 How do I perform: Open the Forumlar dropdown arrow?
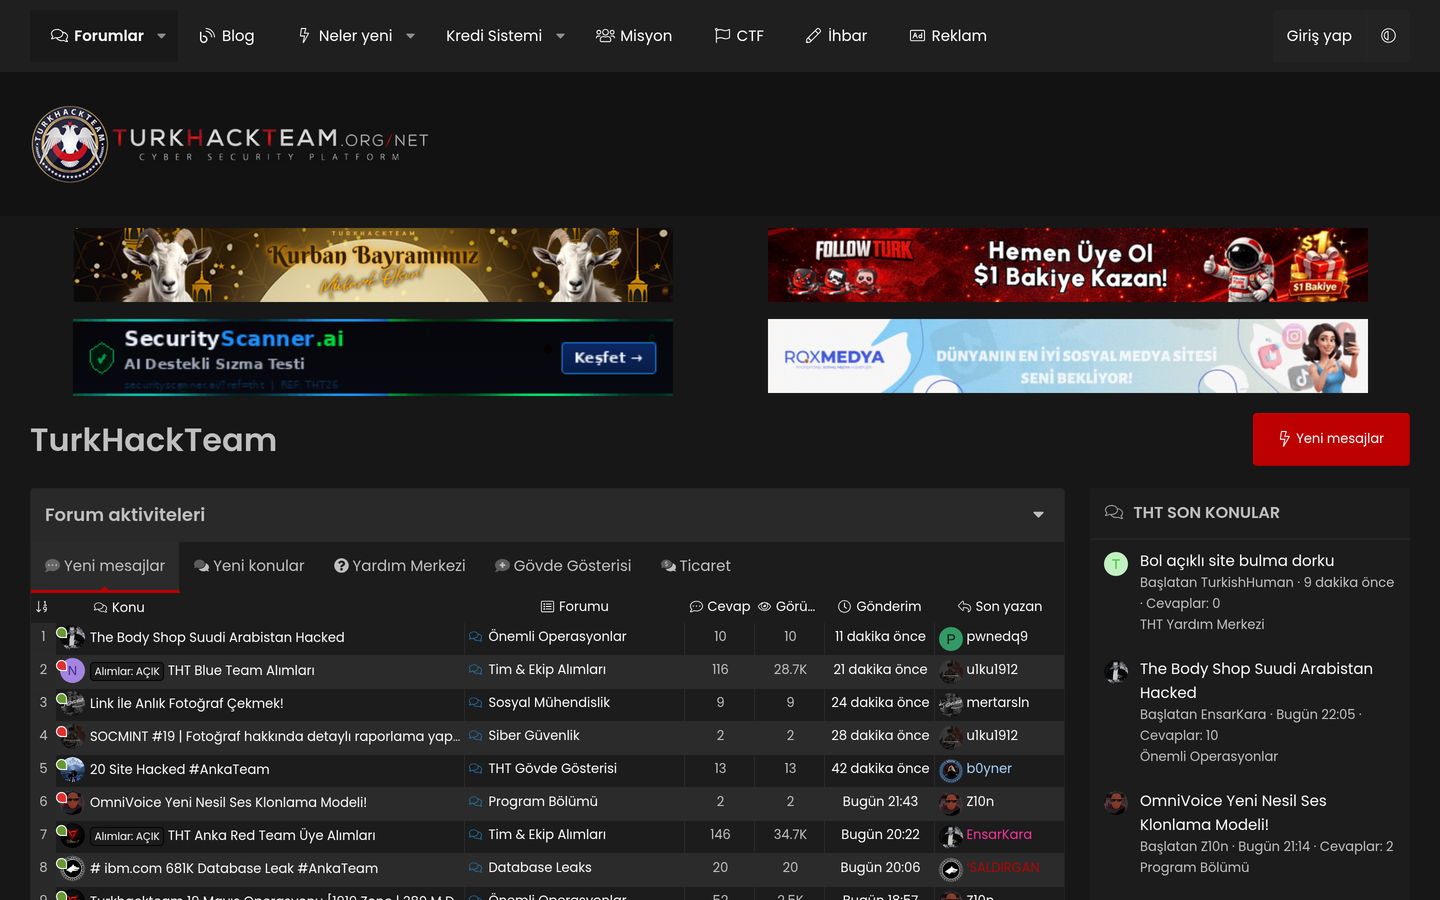[161, 36]
